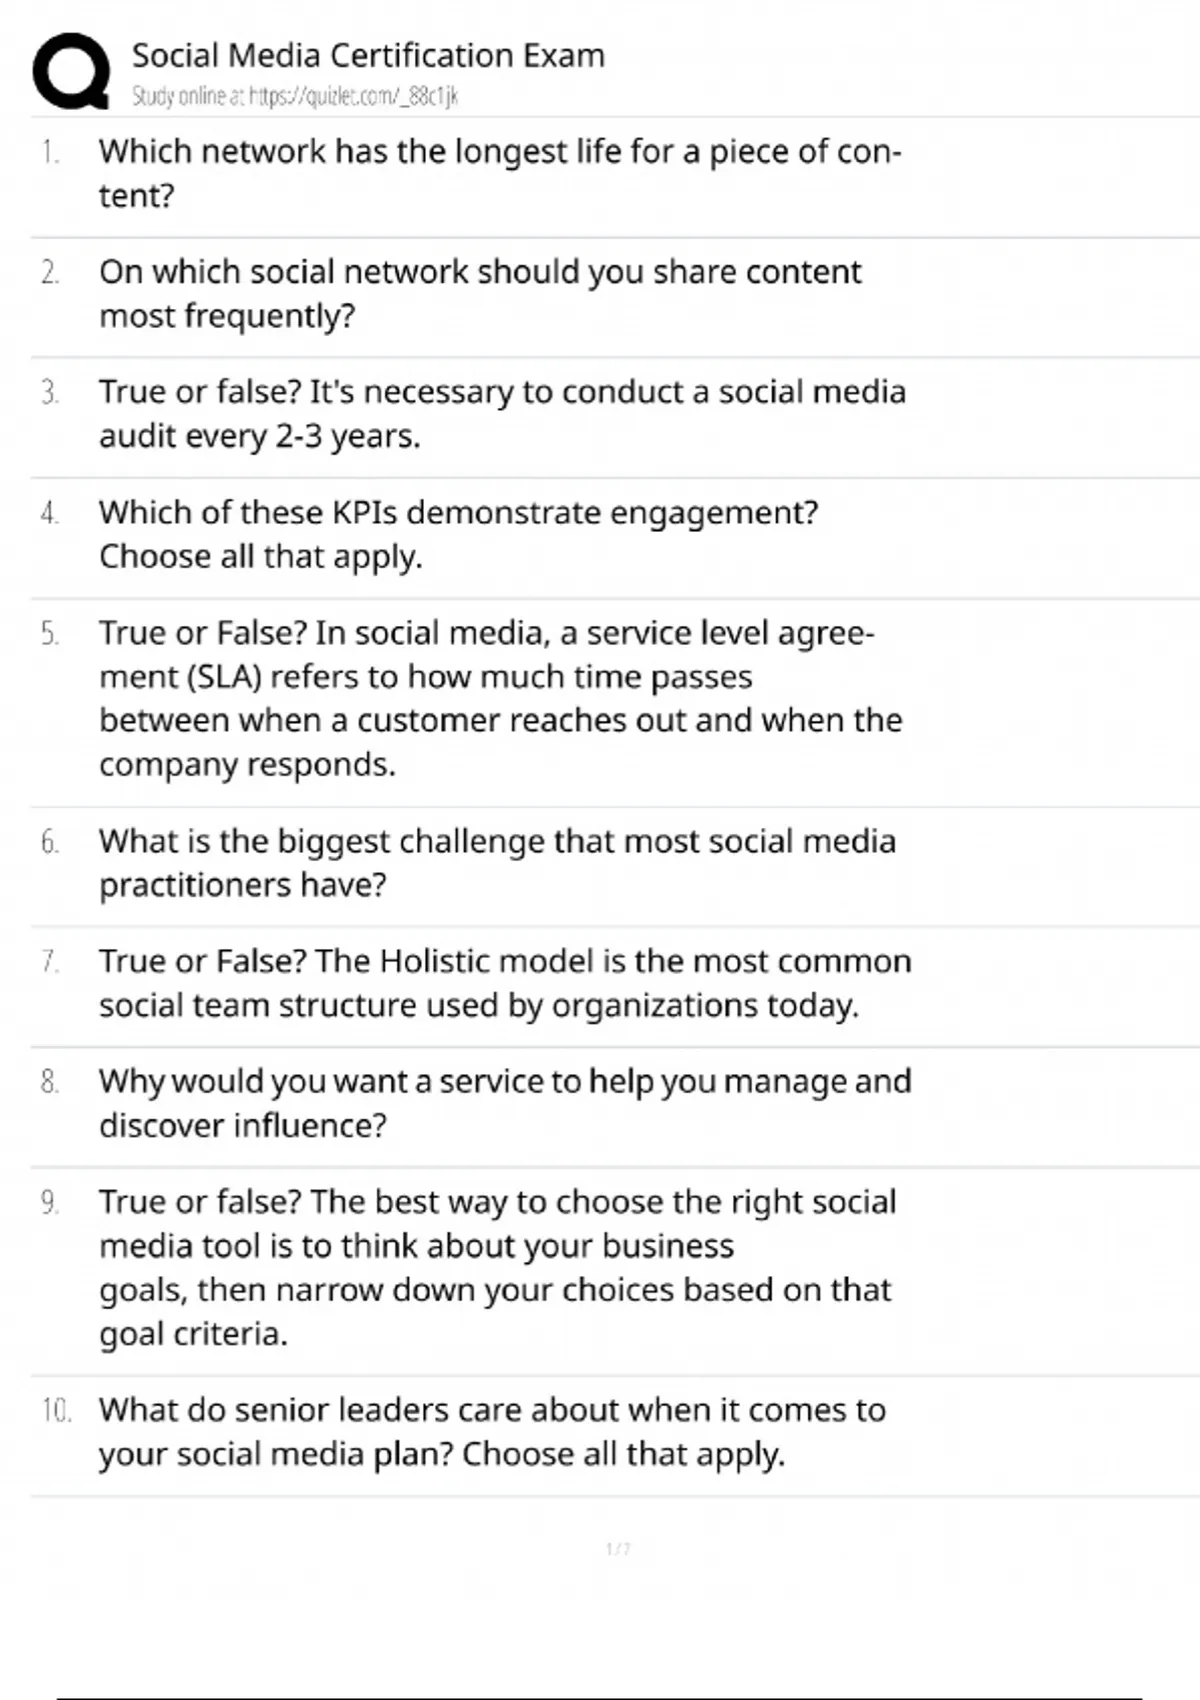
Task: Click question 2 about sharing content frequently
Action: pyautogui.click(x=480, y=293)
